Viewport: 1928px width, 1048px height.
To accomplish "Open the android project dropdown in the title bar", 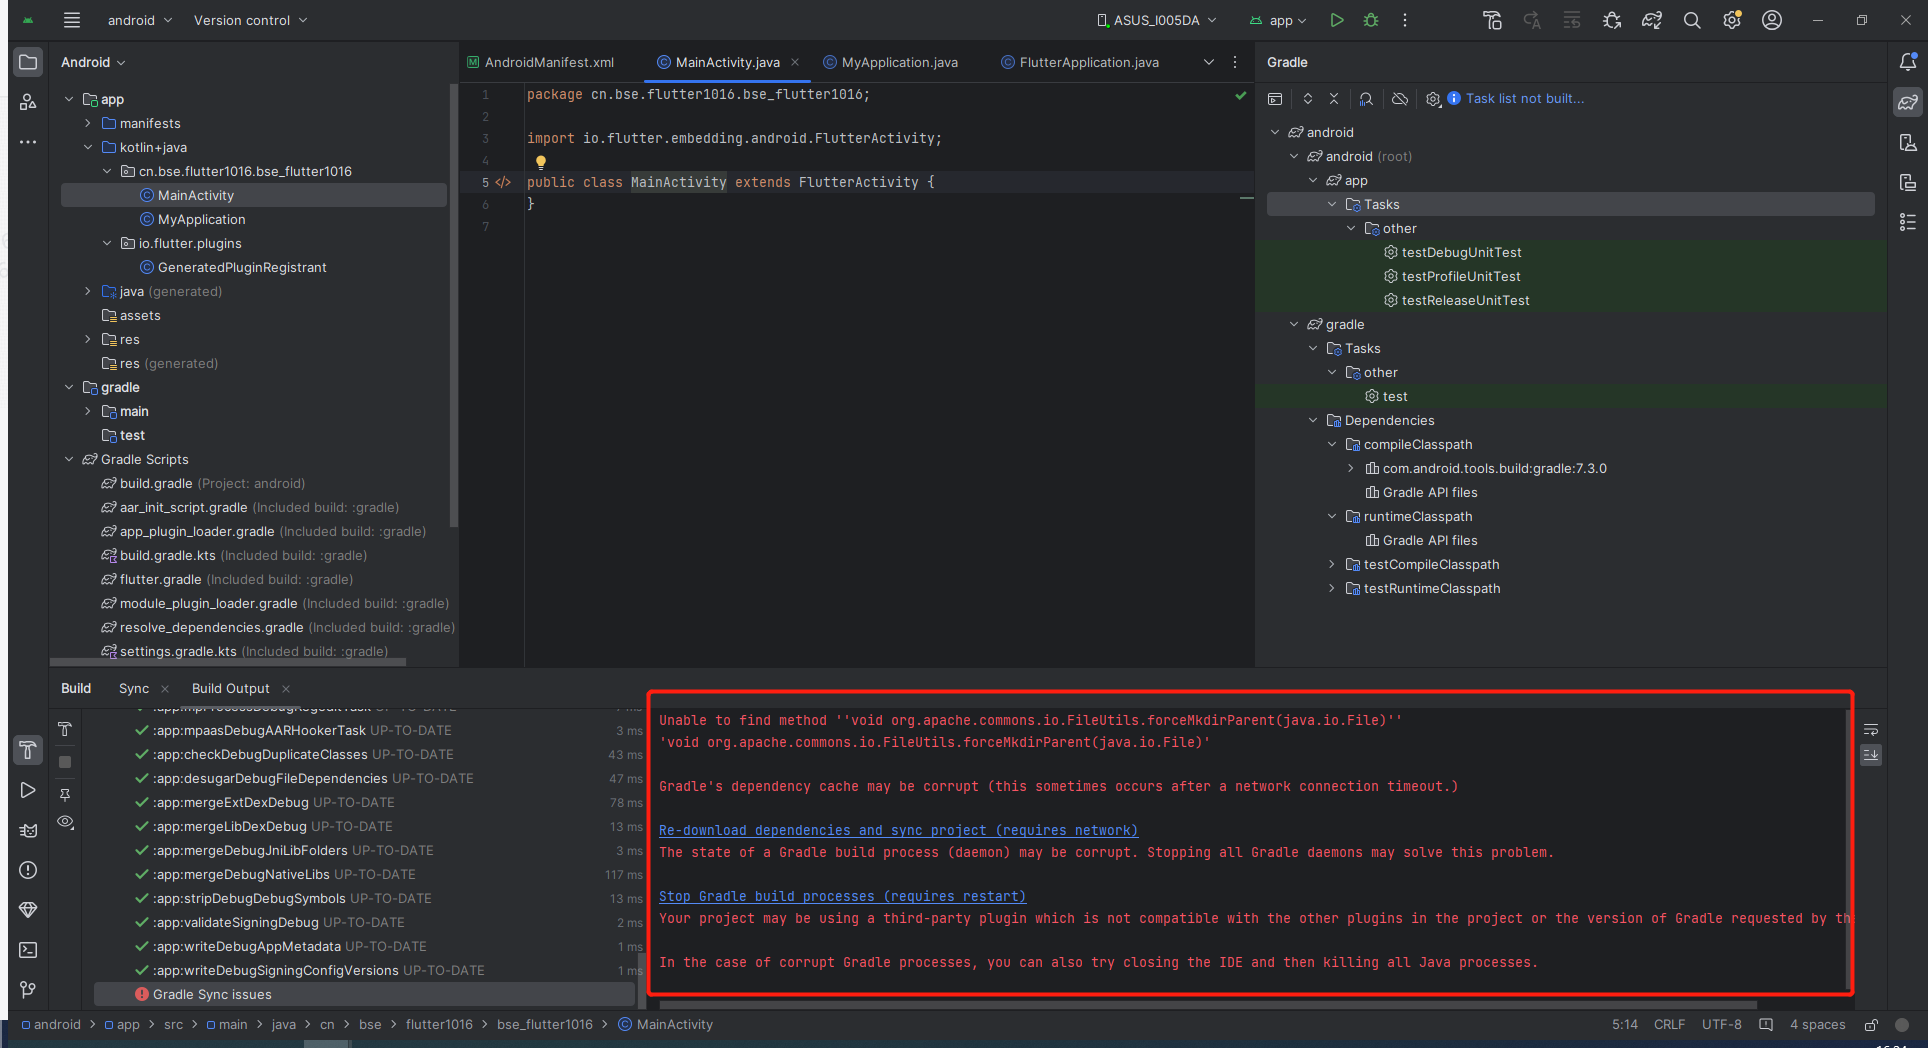I will [x=140, y=20].
